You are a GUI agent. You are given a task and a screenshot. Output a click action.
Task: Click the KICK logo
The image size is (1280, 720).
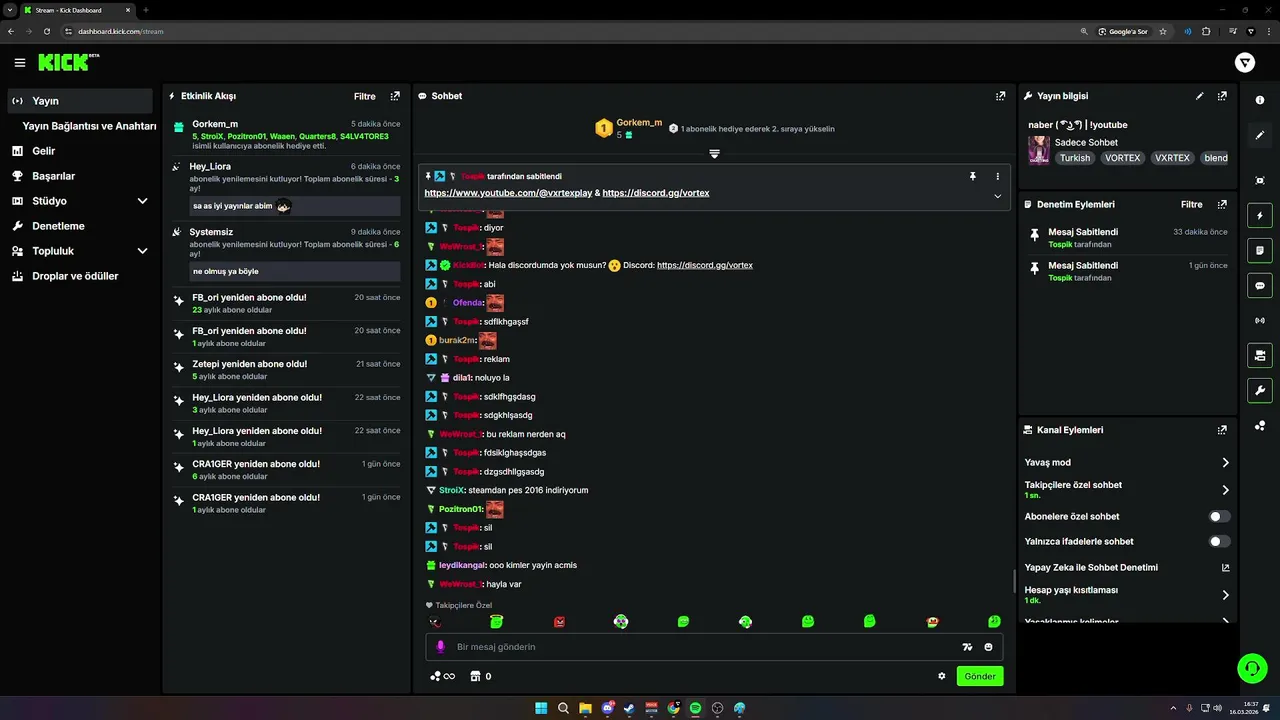[68, 62]
